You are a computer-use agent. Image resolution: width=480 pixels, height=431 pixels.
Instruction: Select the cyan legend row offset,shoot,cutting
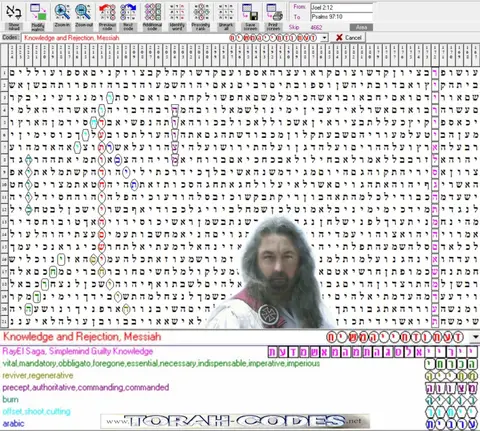coord(36,412)
